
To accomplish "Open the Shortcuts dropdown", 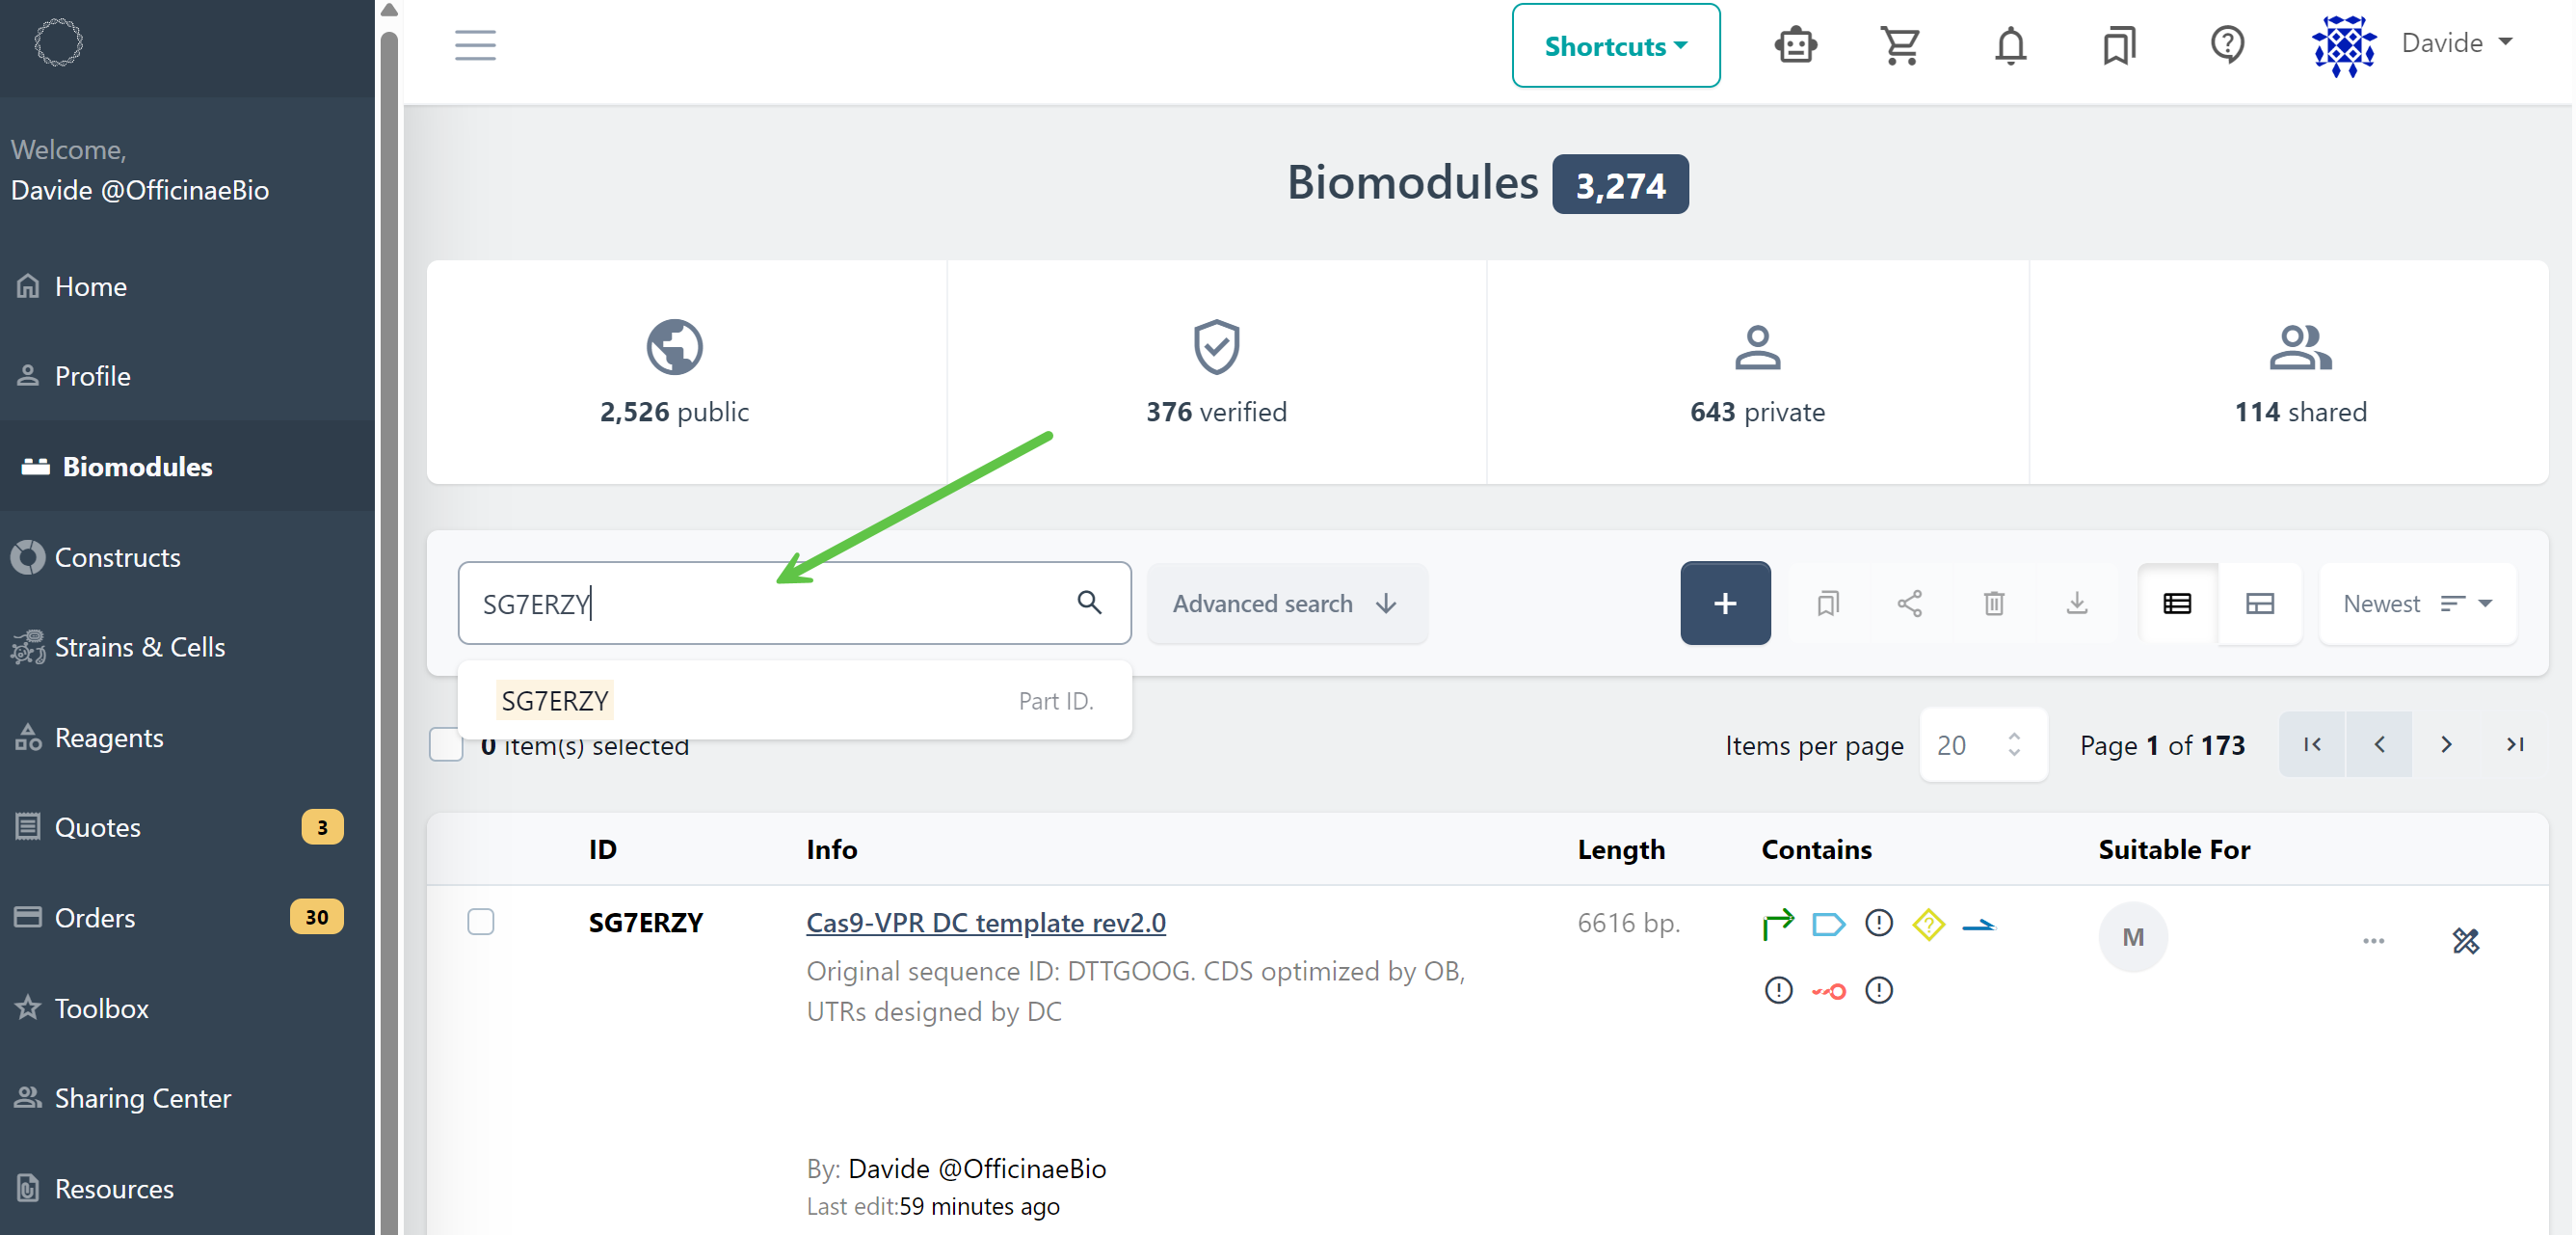I will click(x=1615, y=45).
